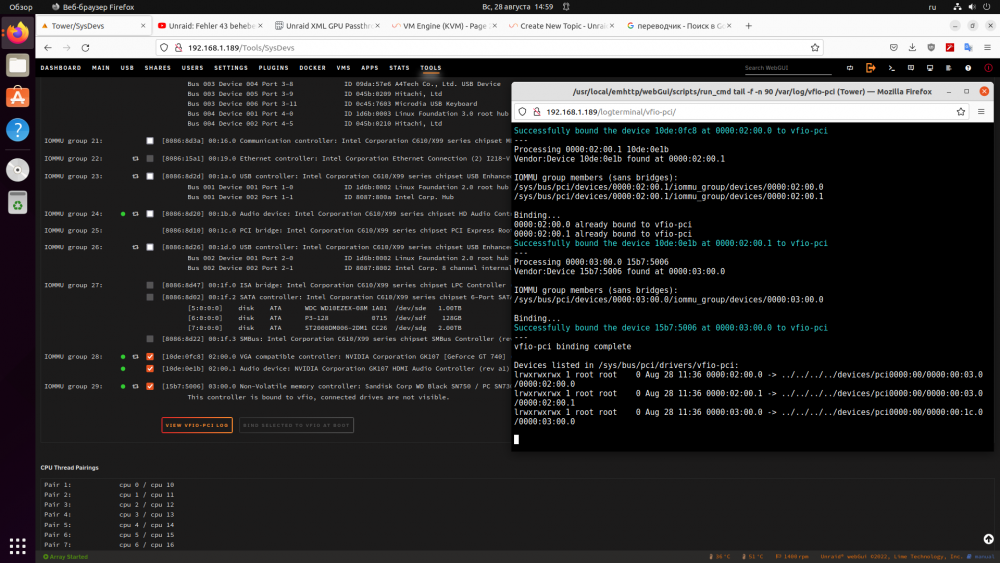The image size is (1000, 563).
Task: Open Firefox application menu hamburger
Action: (987, 47)
